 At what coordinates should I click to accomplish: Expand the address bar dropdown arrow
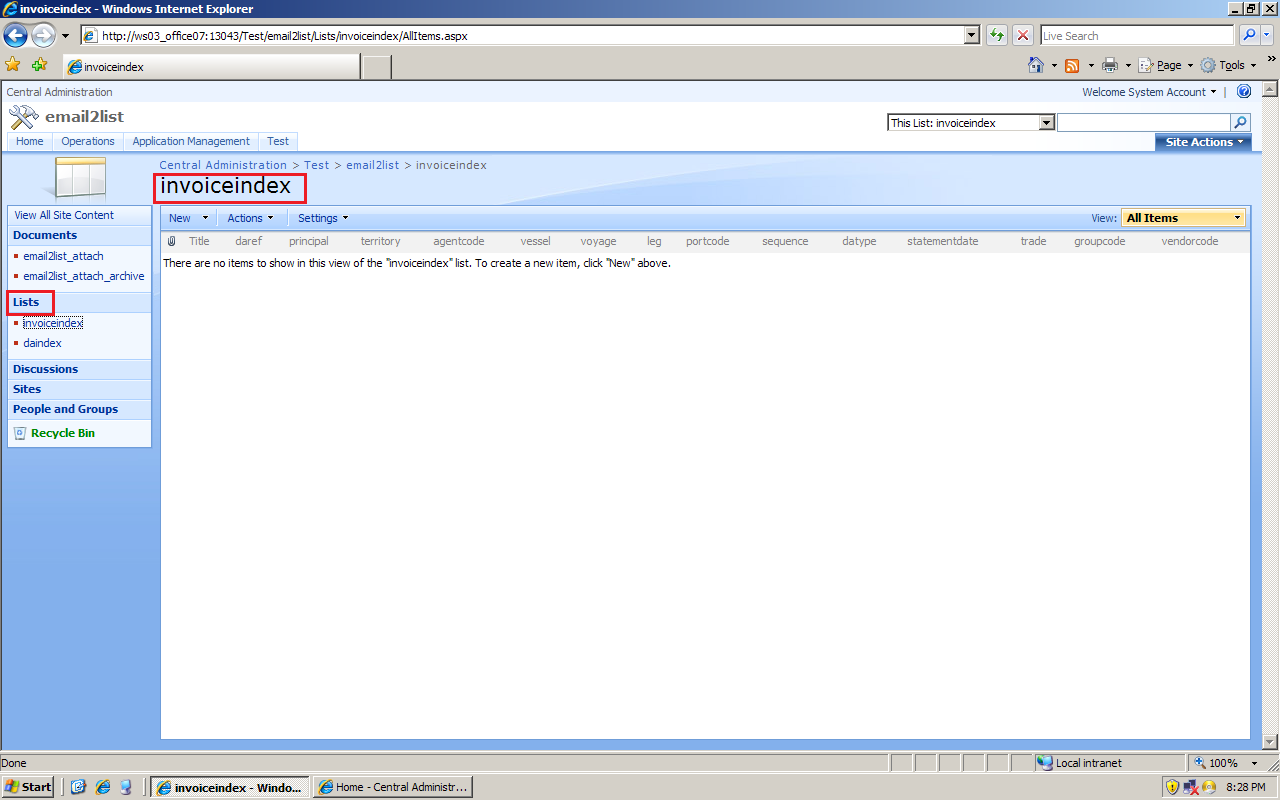pyautogui.click(x=972, y=36)
